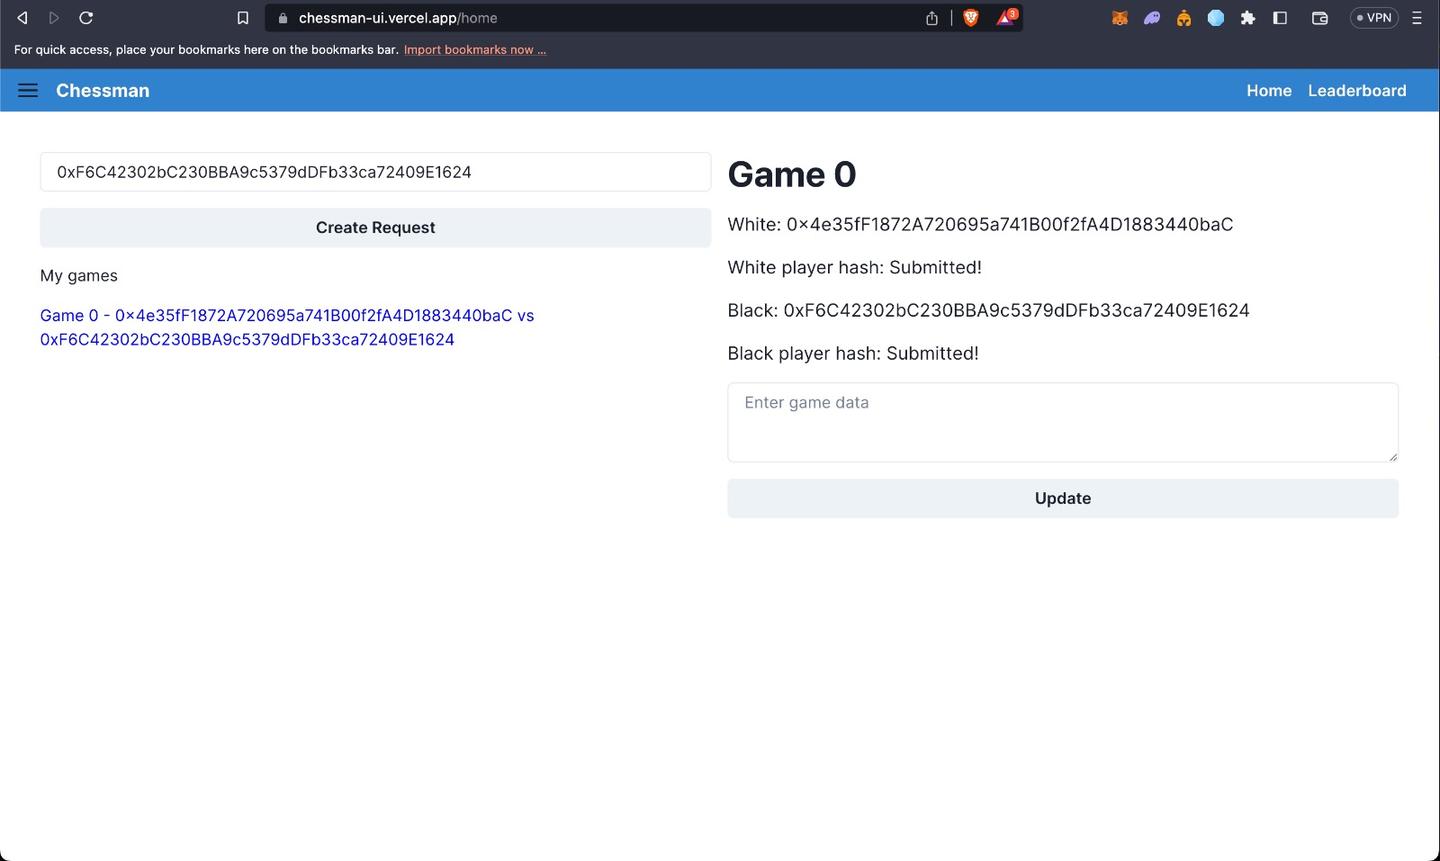Open Brave Rewards triangle icon
Screen dimensions: 1440x861
point(1005,17)
